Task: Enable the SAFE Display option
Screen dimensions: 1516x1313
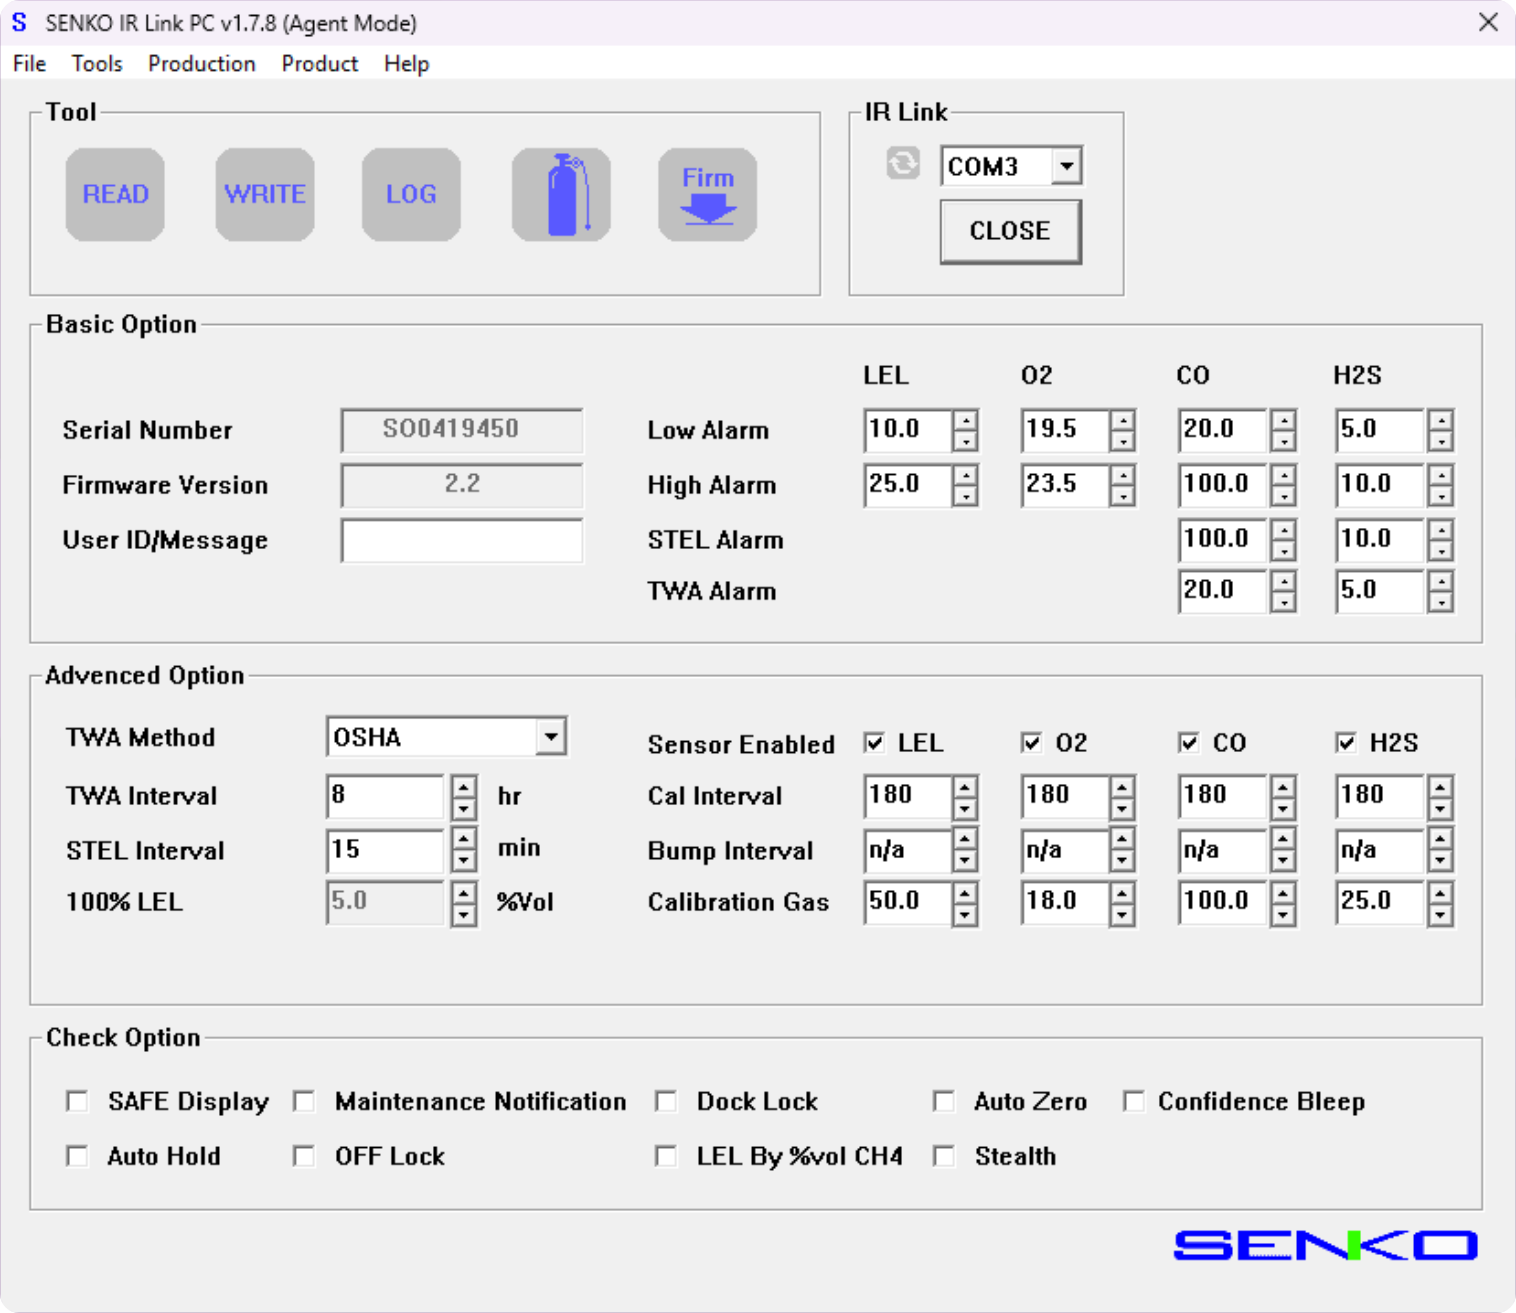Action: (77, 1101)
